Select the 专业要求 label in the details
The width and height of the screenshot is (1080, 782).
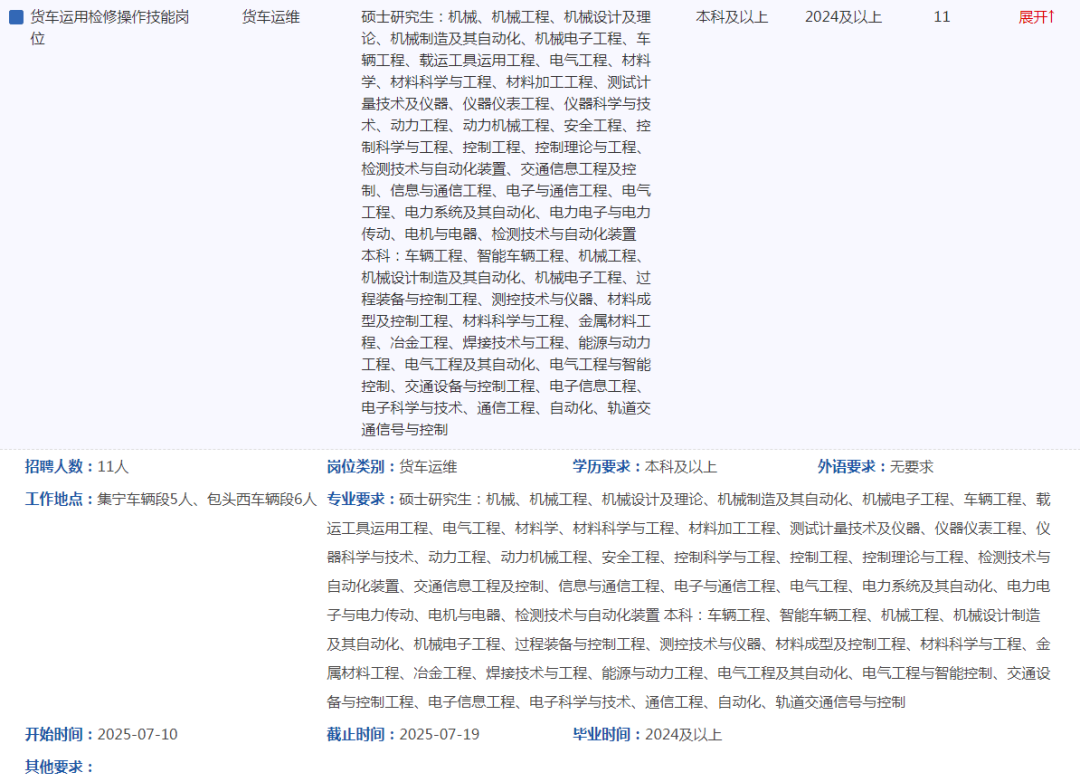(362, 499)
